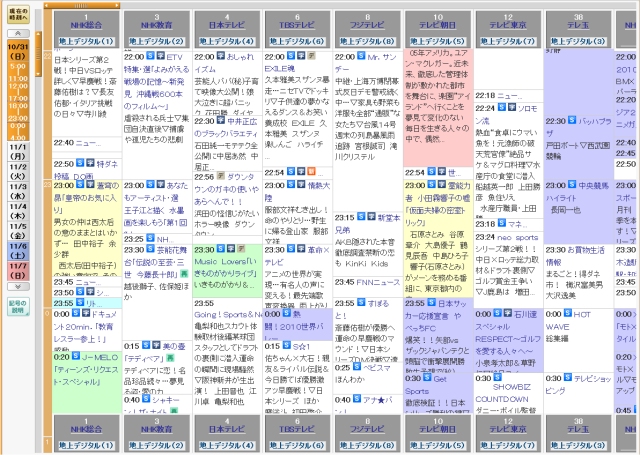Click 地上デジタル(3) under テレ玉 header above listings

click(578, 41)
